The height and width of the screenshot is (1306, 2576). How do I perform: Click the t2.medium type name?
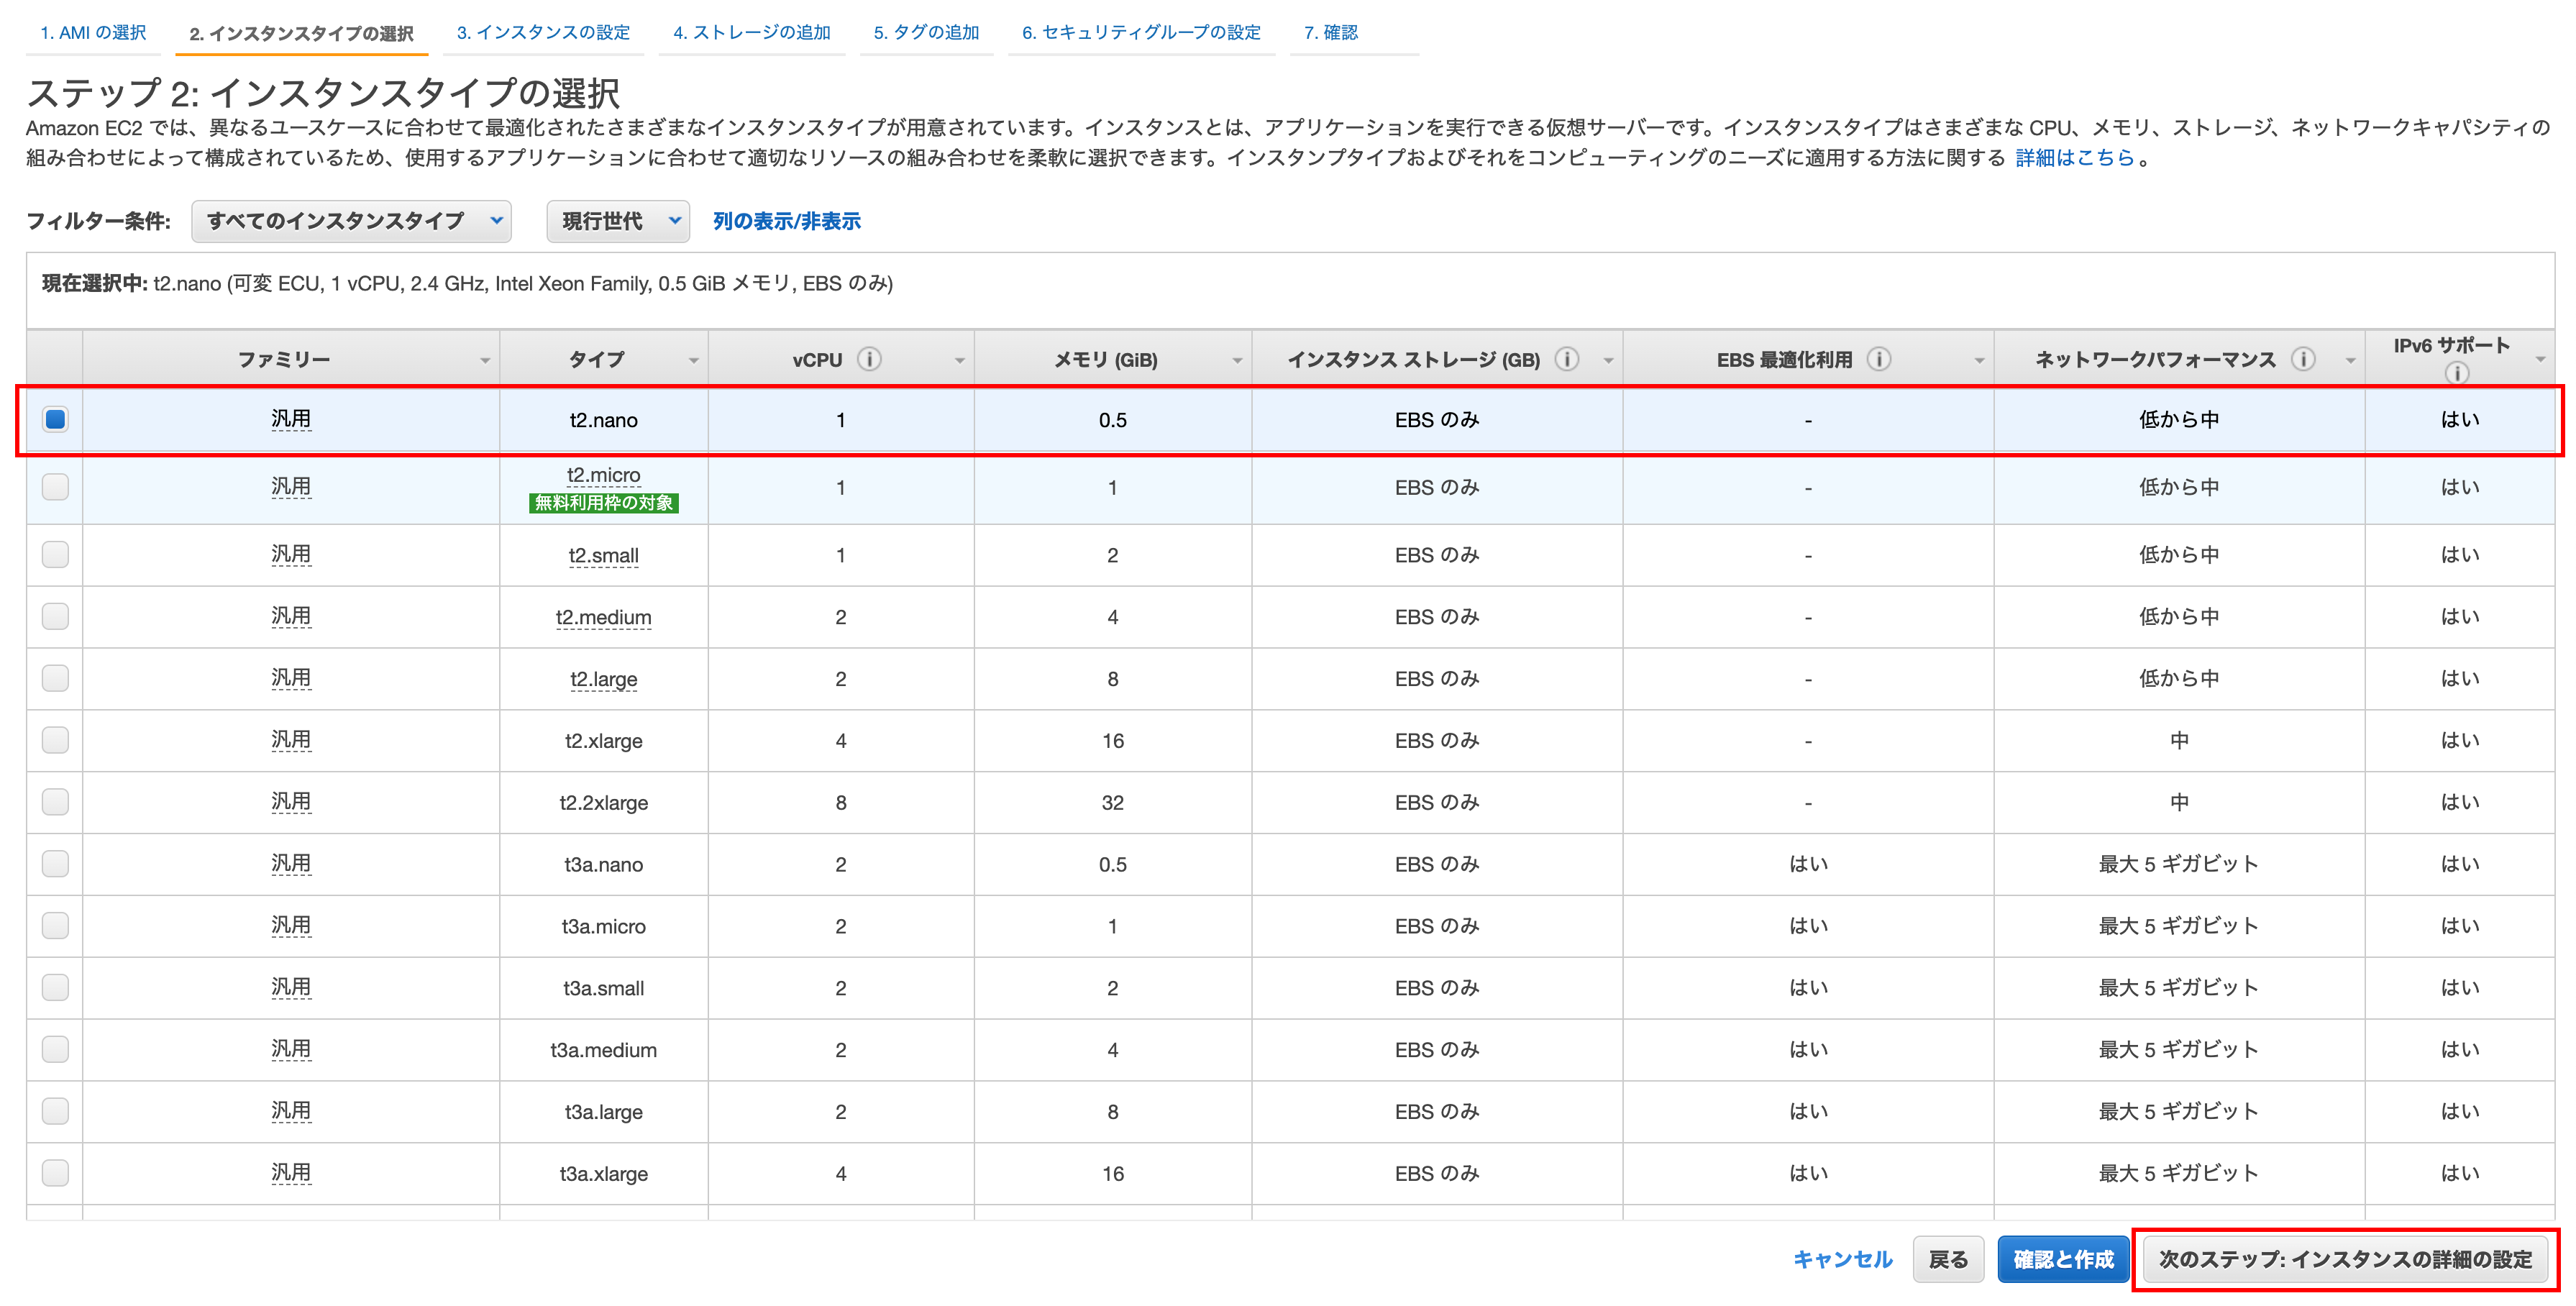coord(603,617)
